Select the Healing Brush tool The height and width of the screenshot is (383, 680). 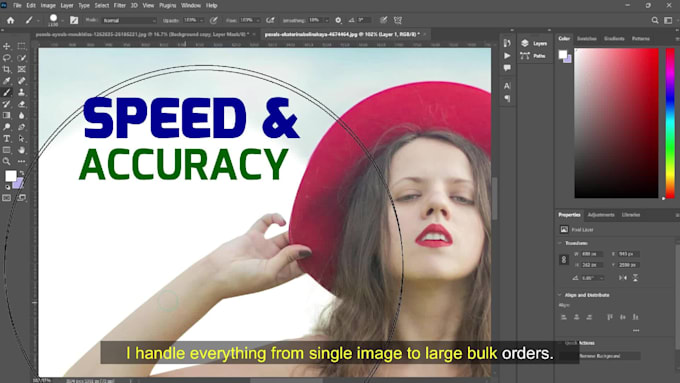pyautogui.click(x=21, y=81)
